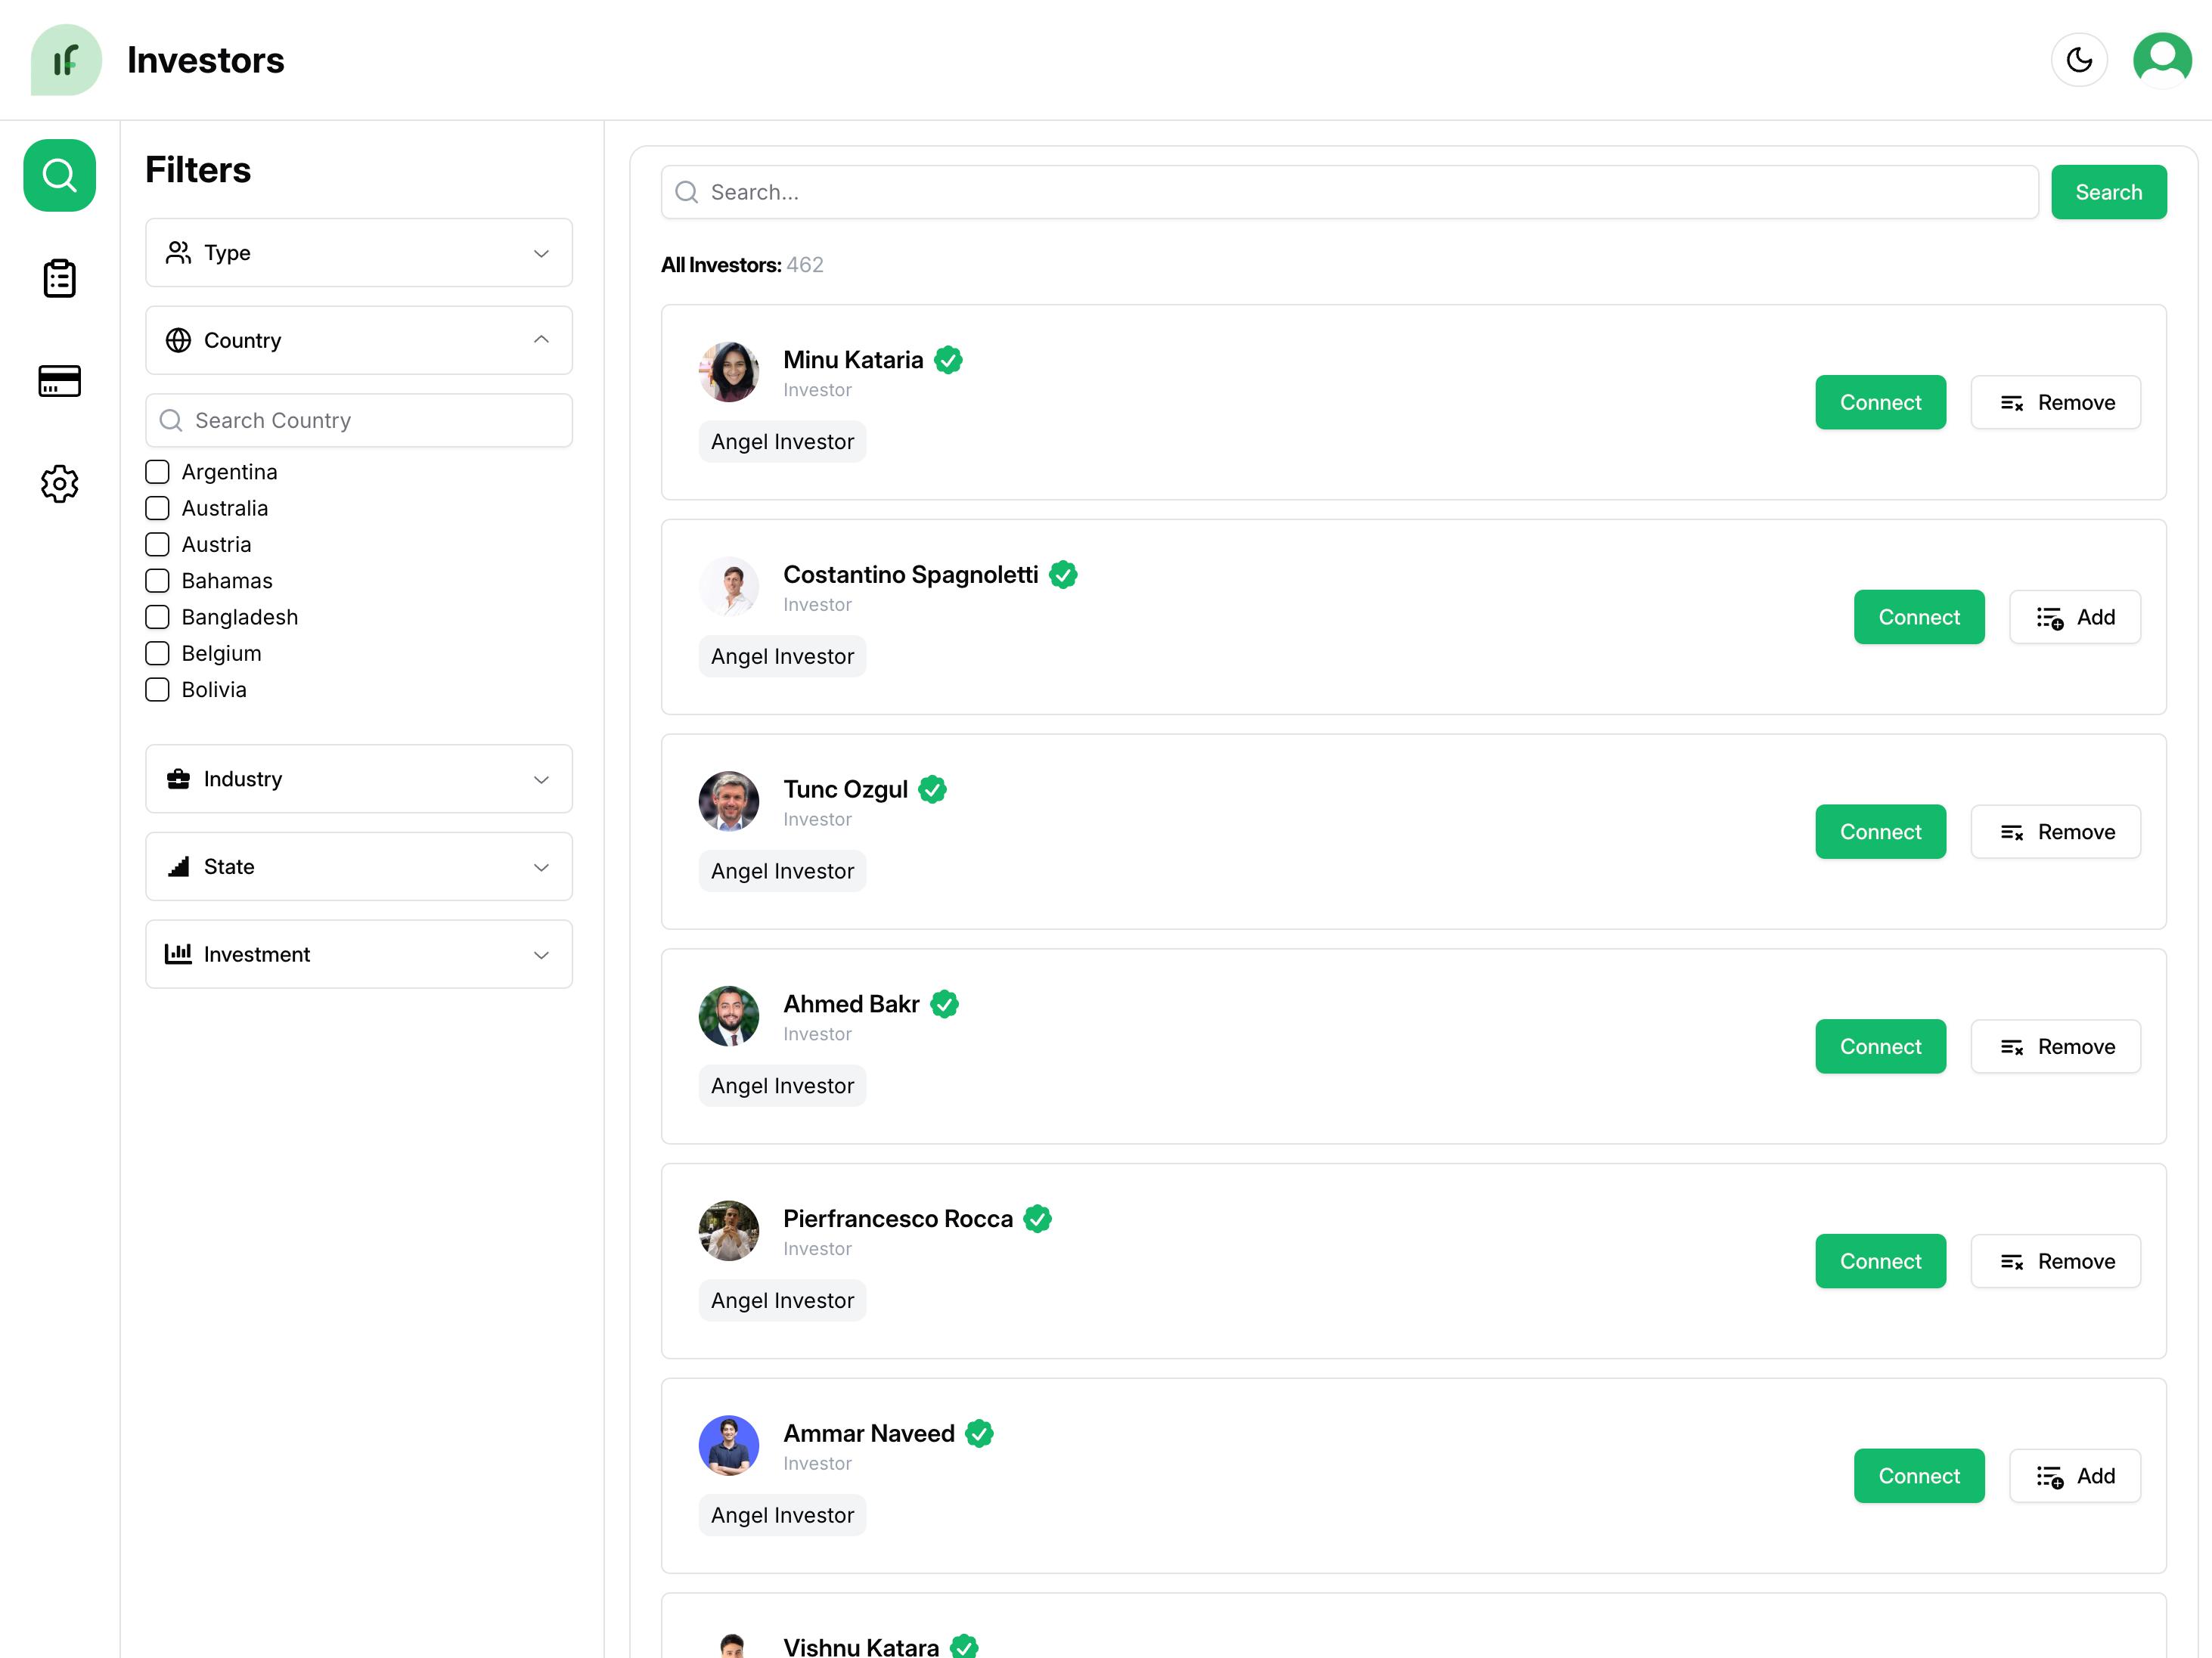Connect with Costantino Spagnoletti
Viewport: 2212px width, 1658px height.
point(1918,617)
